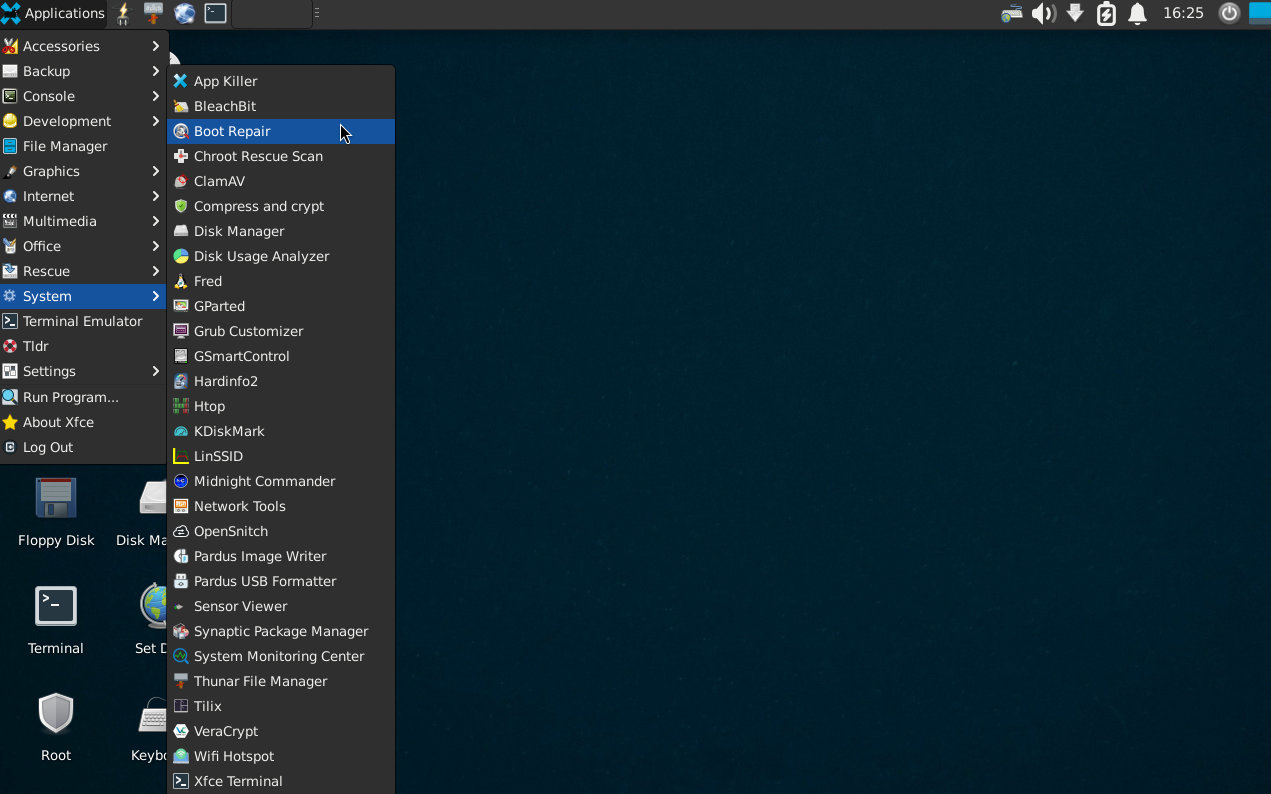The height and width of the screenshot is (794, 1271).
Task: Click the notification bell icon
Action: [1137, 13]
